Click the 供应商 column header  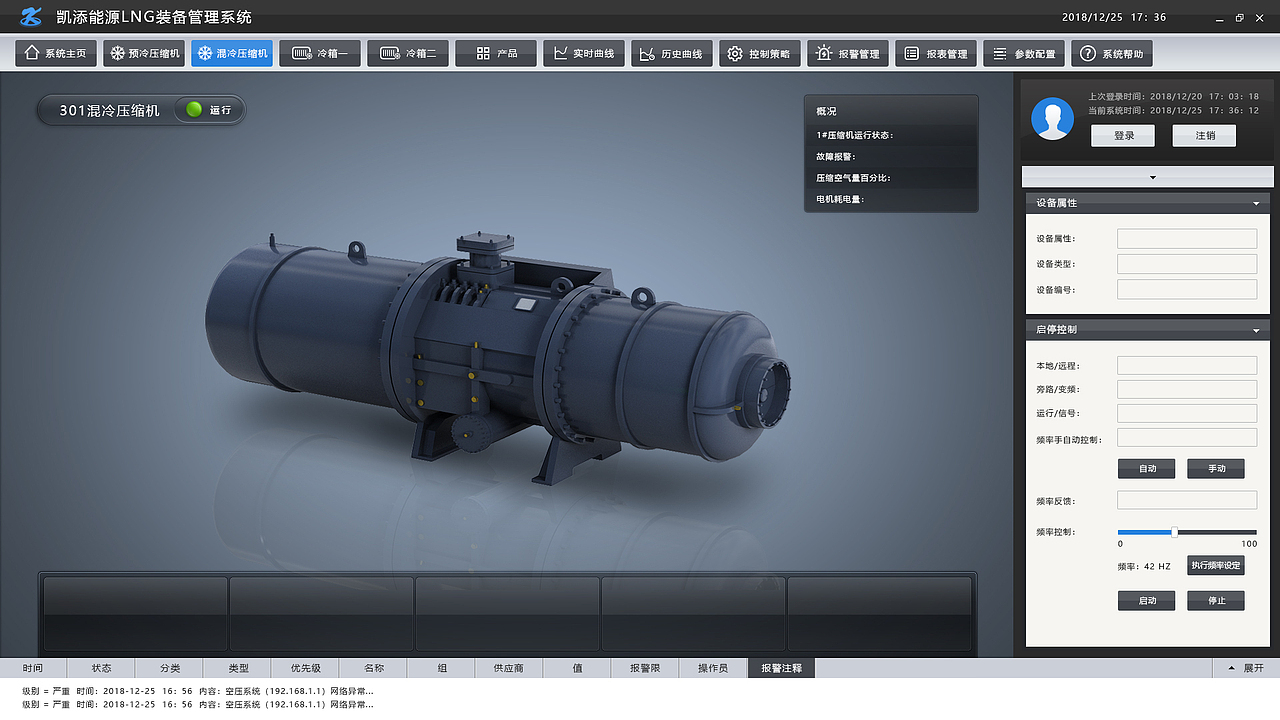point(509,668)
